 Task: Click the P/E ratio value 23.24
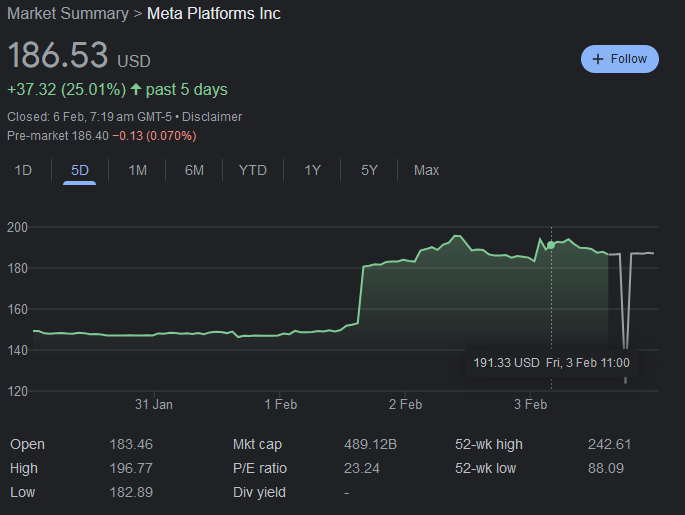361,468
